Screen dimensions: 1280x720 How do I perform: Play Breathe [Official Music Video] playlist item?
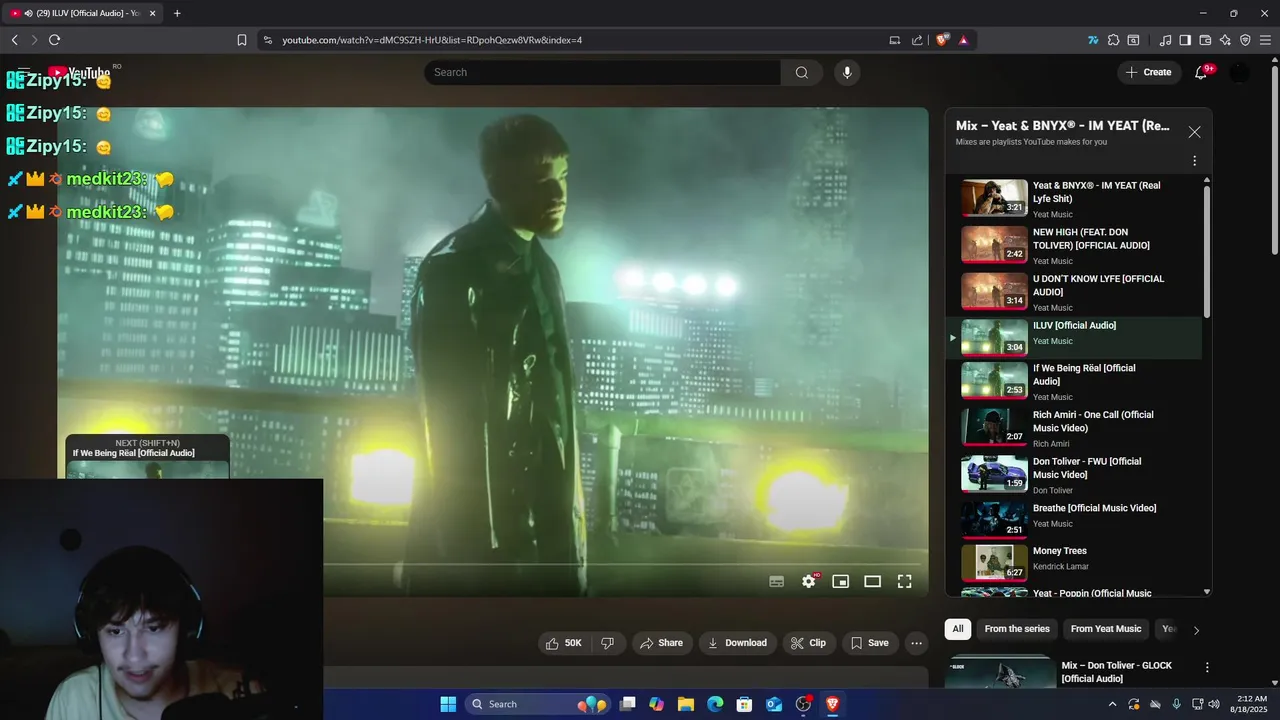pos(1073,520)
